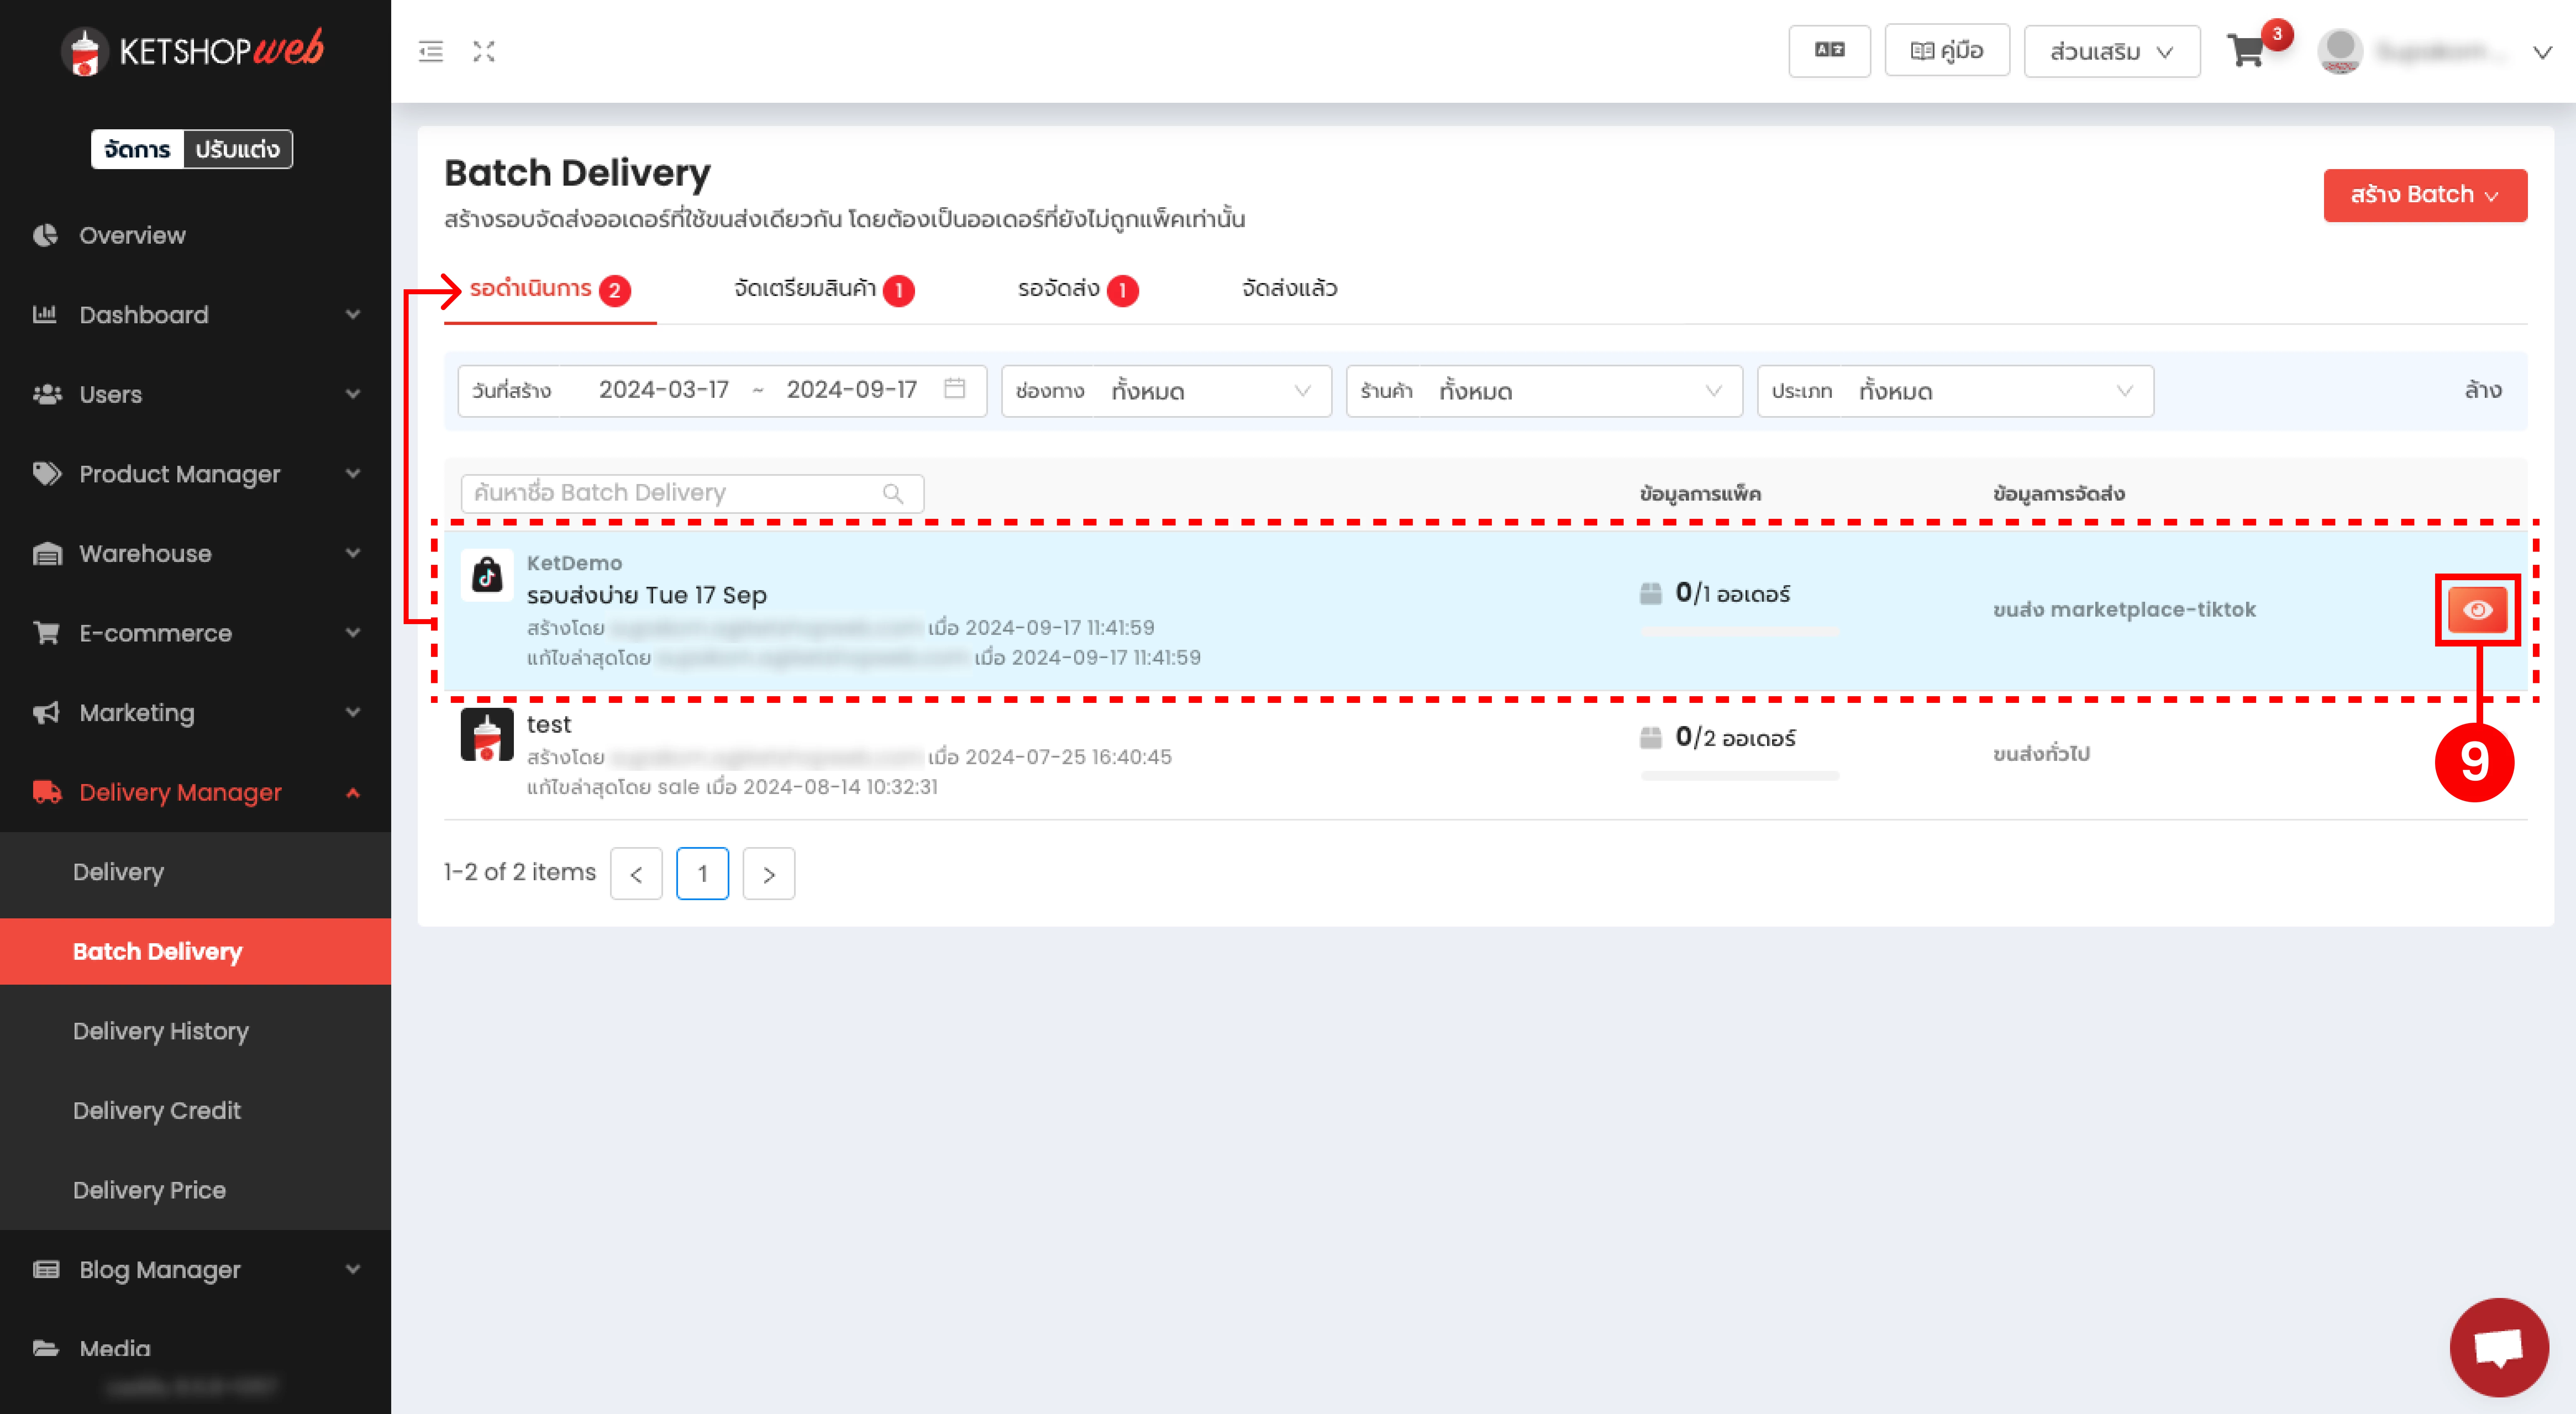Open the ร้านค้า dropdown filter
Screen dimensions: 2576x1414
coord(1544,391)
